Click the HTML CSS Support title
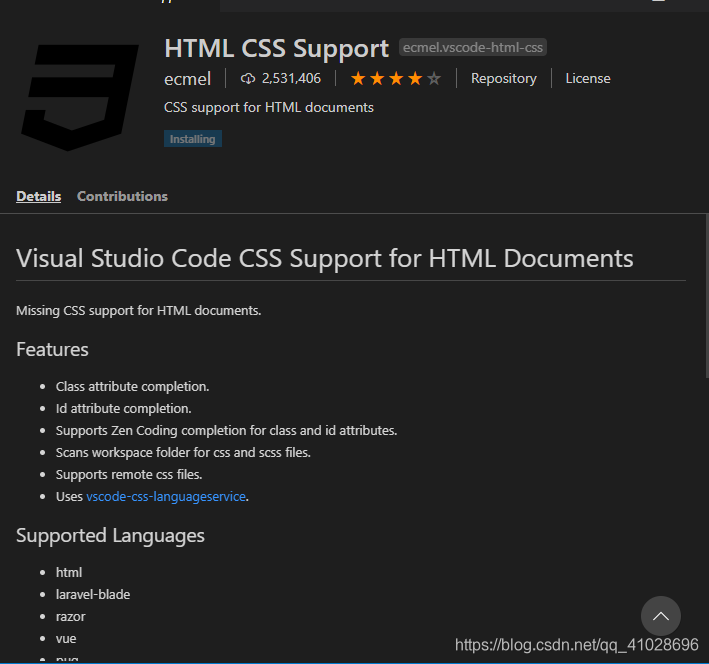This screenshot has width=709, height=664. pyautogui.click(x=276, y=49)
